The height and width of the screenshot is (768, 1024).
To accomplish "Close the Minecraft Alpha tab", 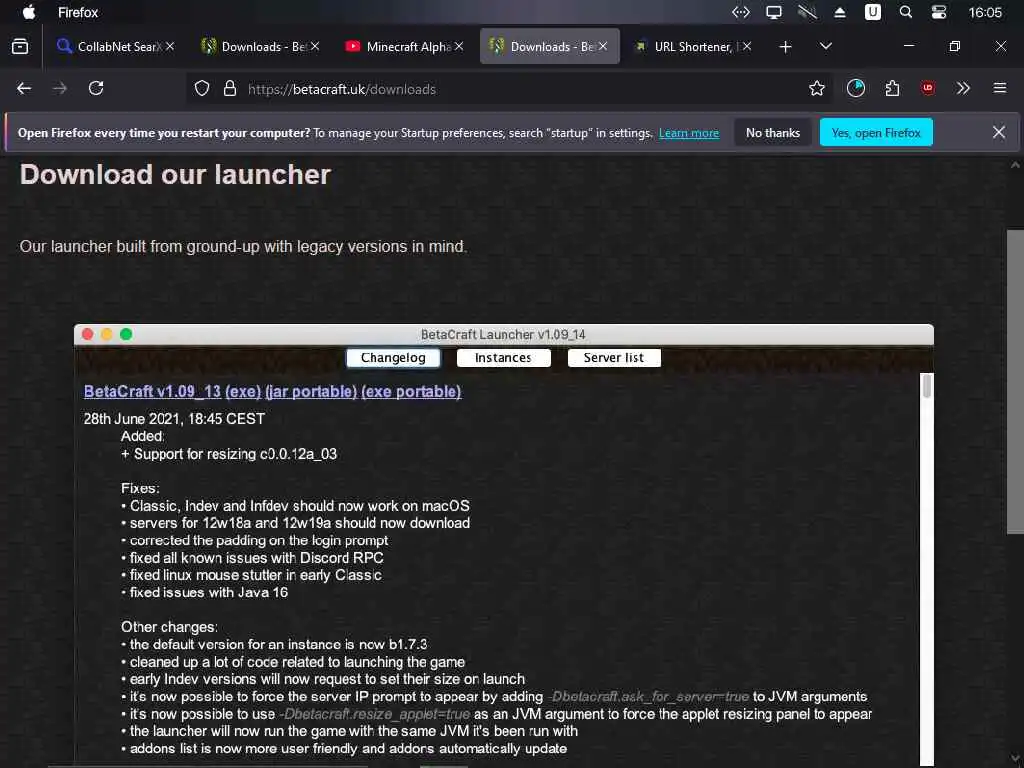I will (459, 46).
